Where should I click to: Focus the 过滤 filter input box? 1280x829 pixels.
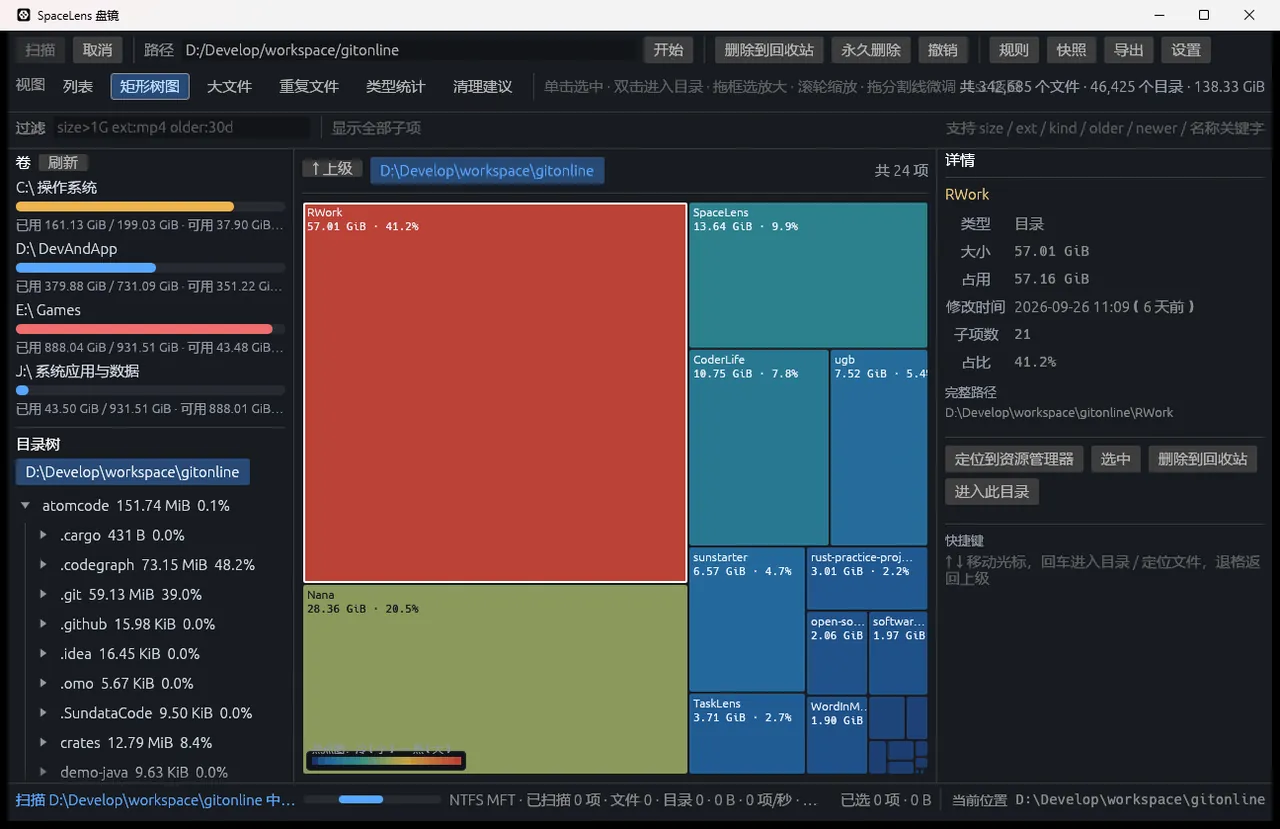[180, 128]
